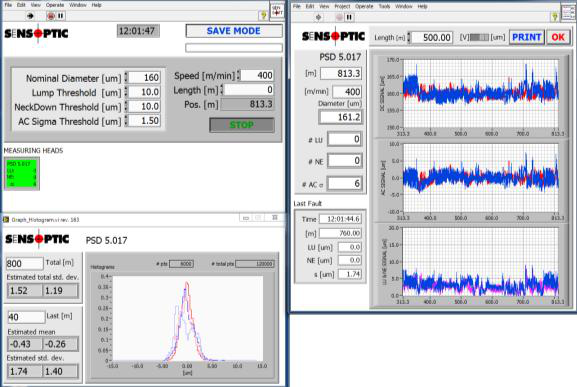The height and width of the screenshot is (387, 577).
Task: Click Length [m] stepper in PSD graph window
Action: click(x=409, y=38)
